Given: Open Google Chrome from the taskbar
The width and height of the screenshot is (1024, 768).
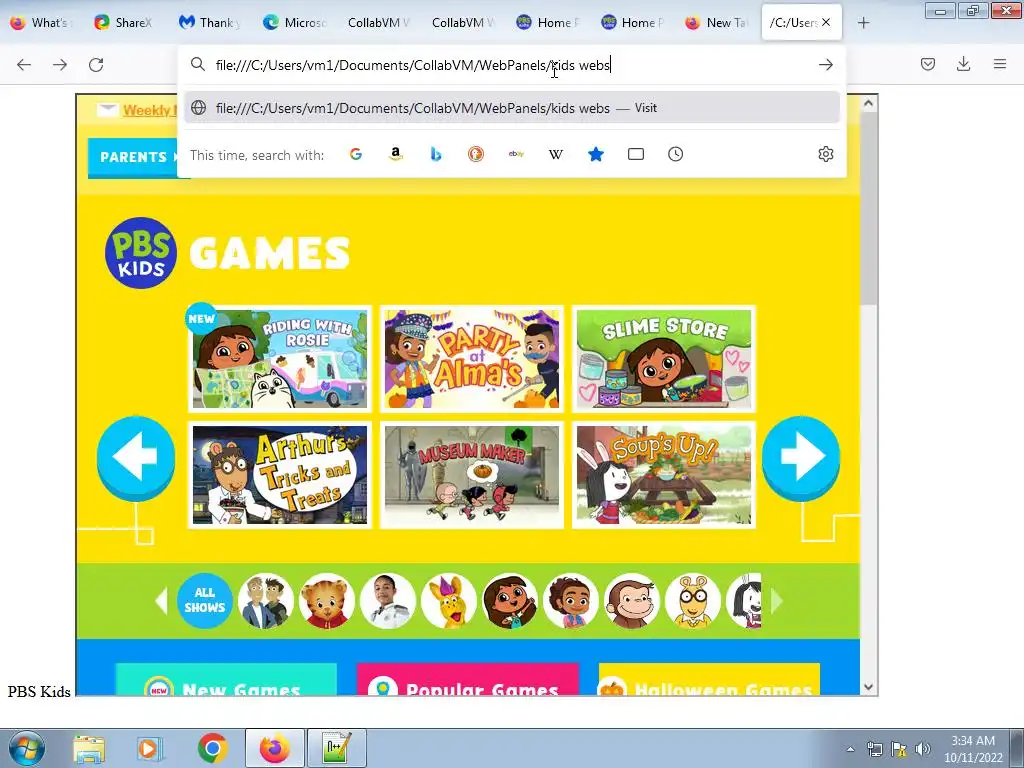Looking at the screenshot, I should [213, 749].
